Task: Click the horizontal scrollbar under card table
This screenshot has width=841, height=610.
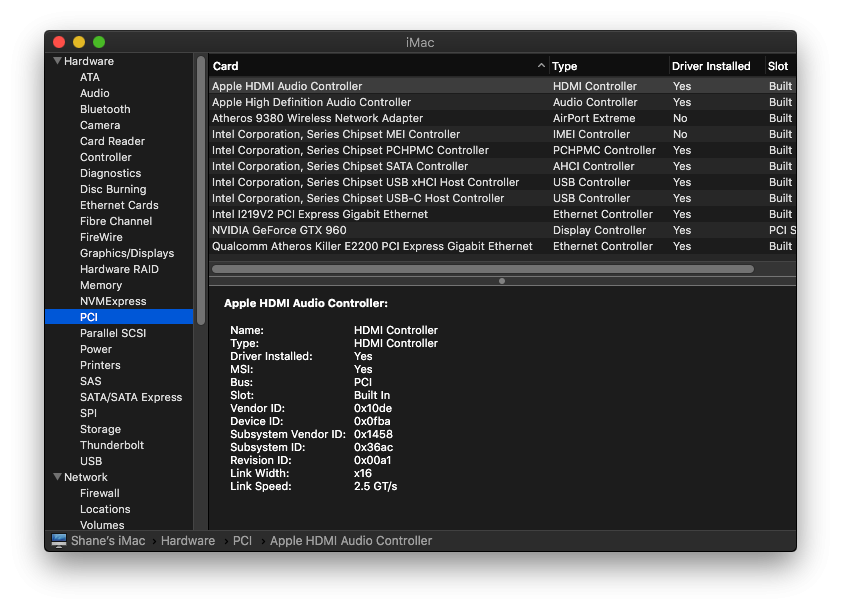Action: [x=483, y=269]
